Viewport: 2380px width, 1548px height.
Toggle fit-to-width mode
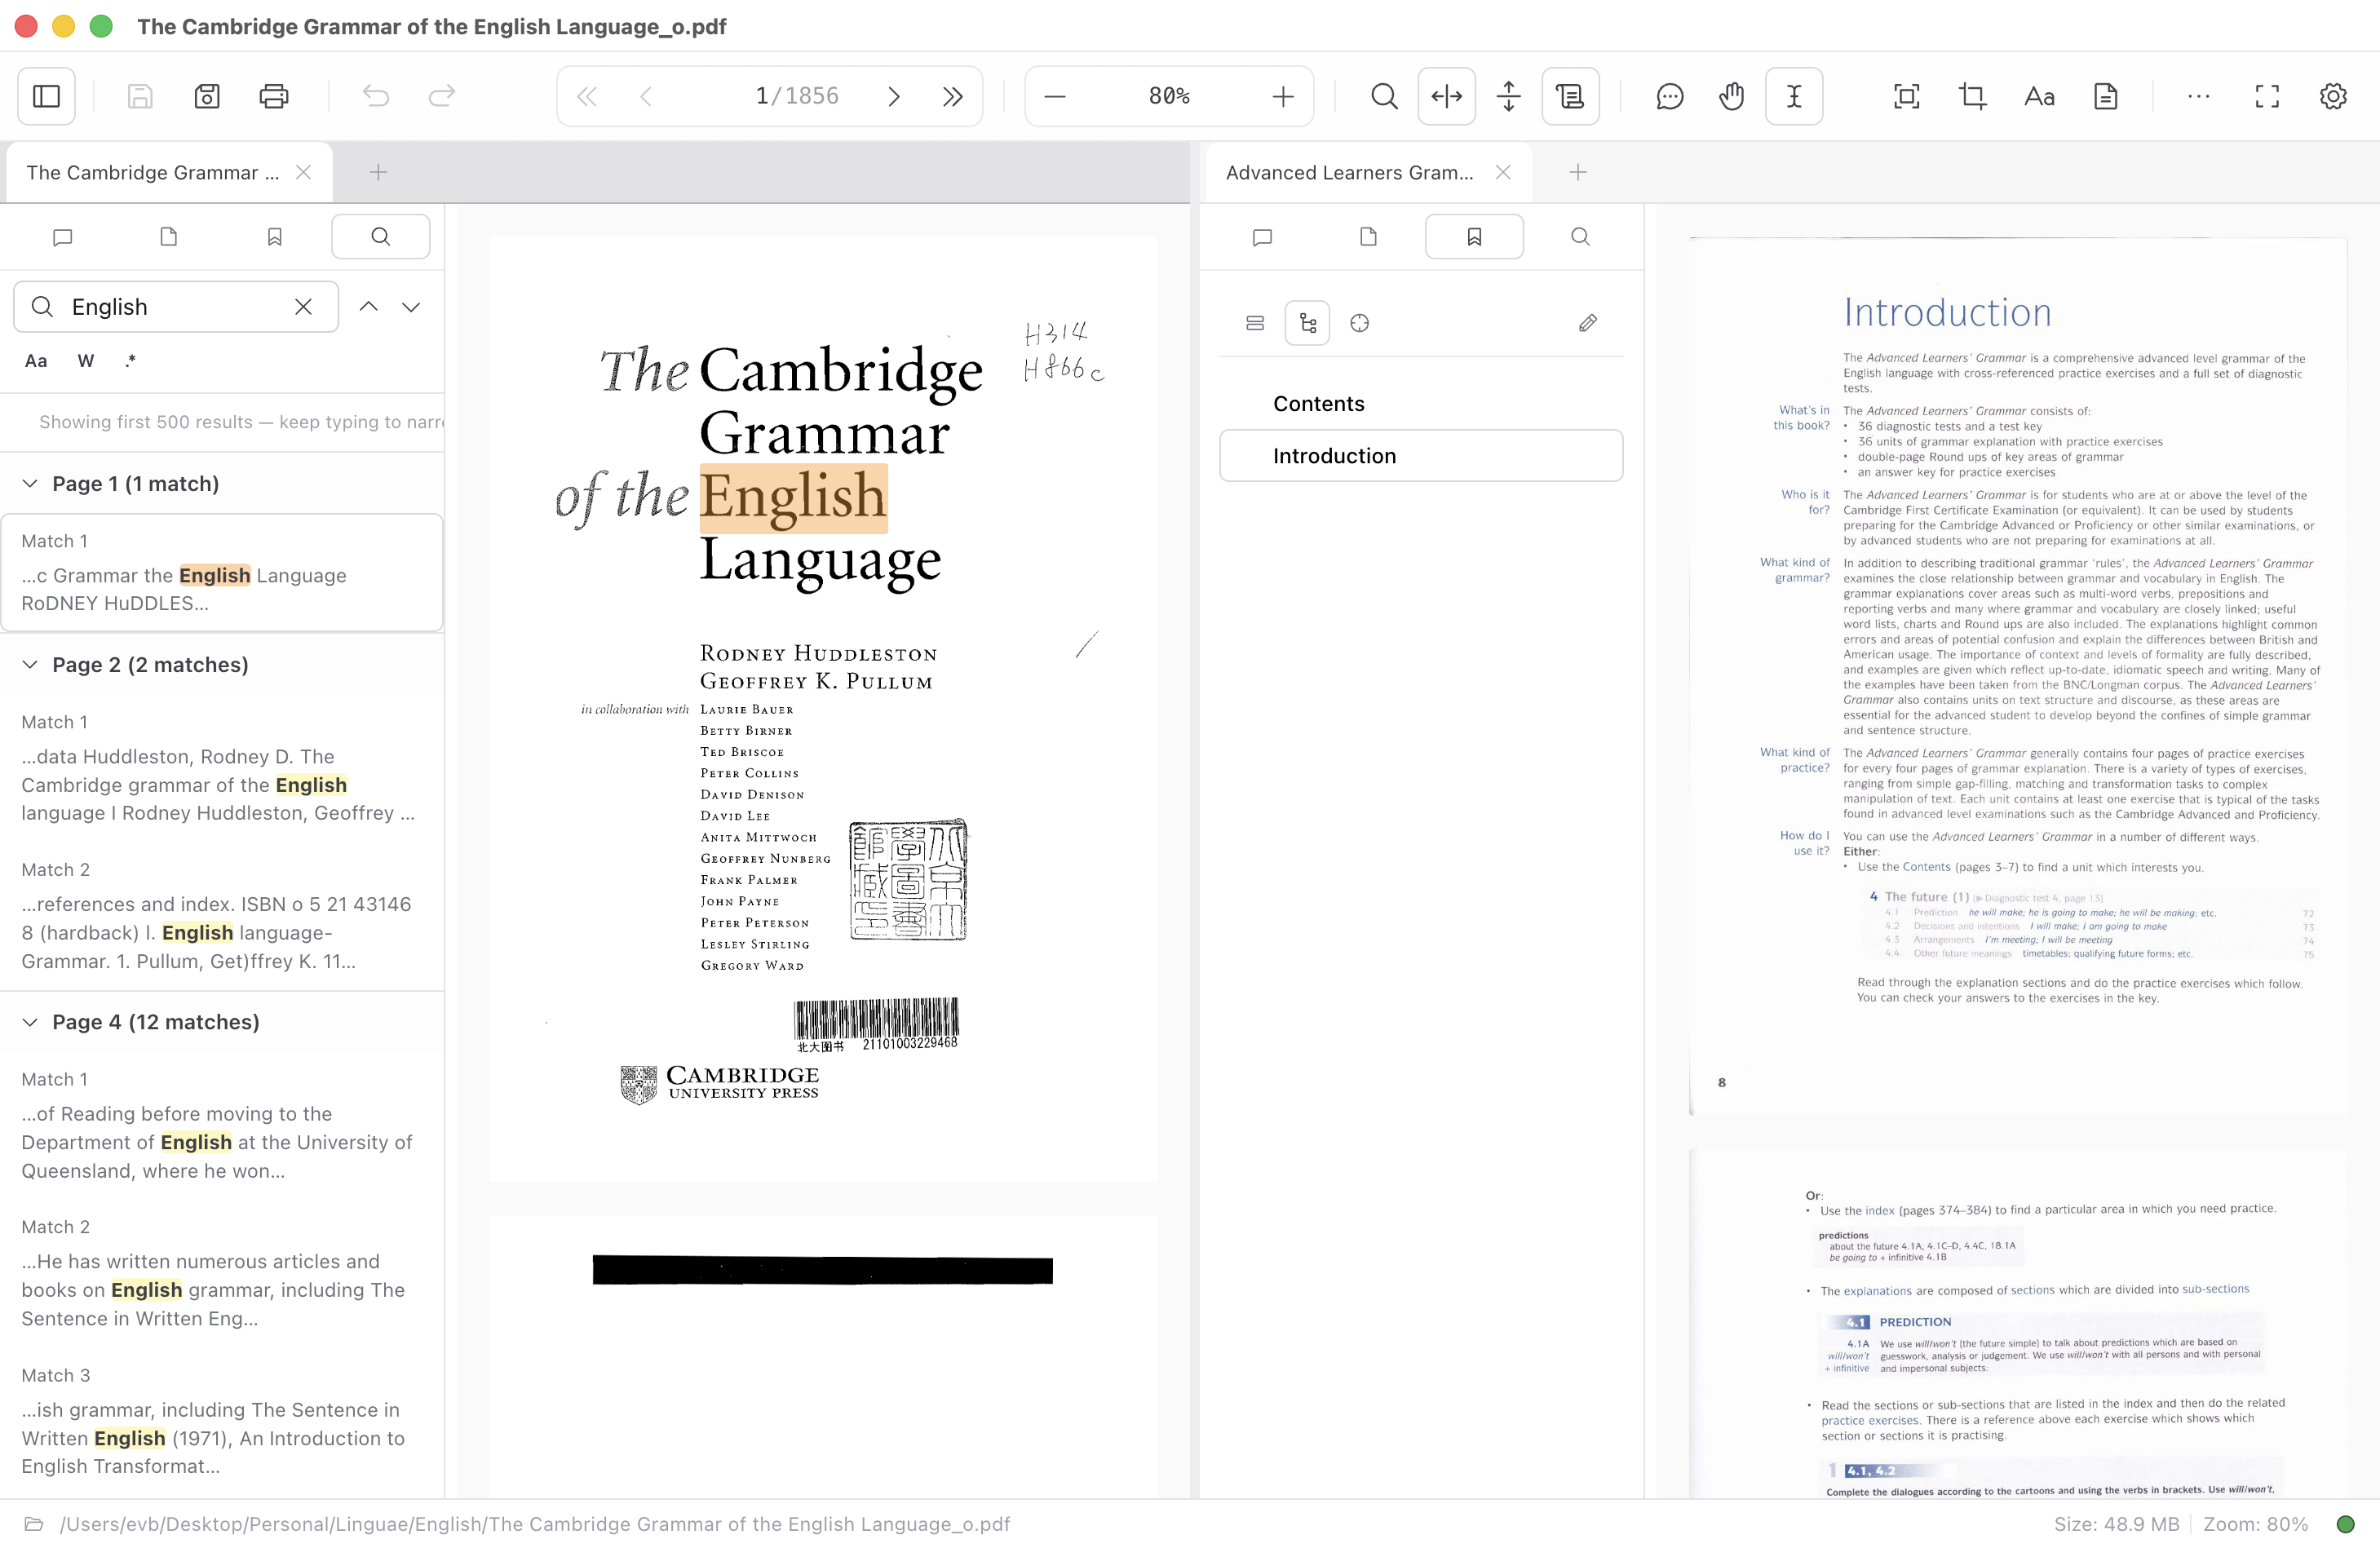(1447, 96)
